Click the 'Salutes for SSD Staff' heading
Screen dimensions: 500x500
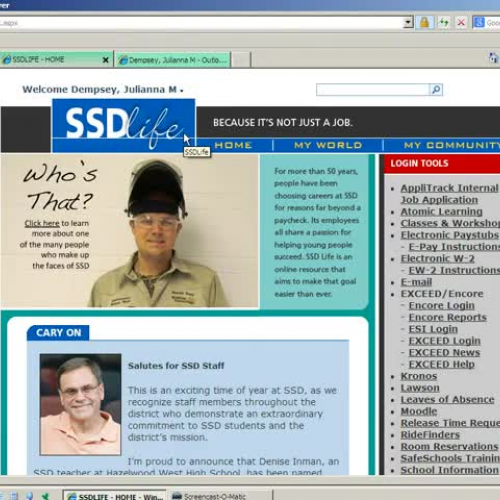click(x=176, y=366)
